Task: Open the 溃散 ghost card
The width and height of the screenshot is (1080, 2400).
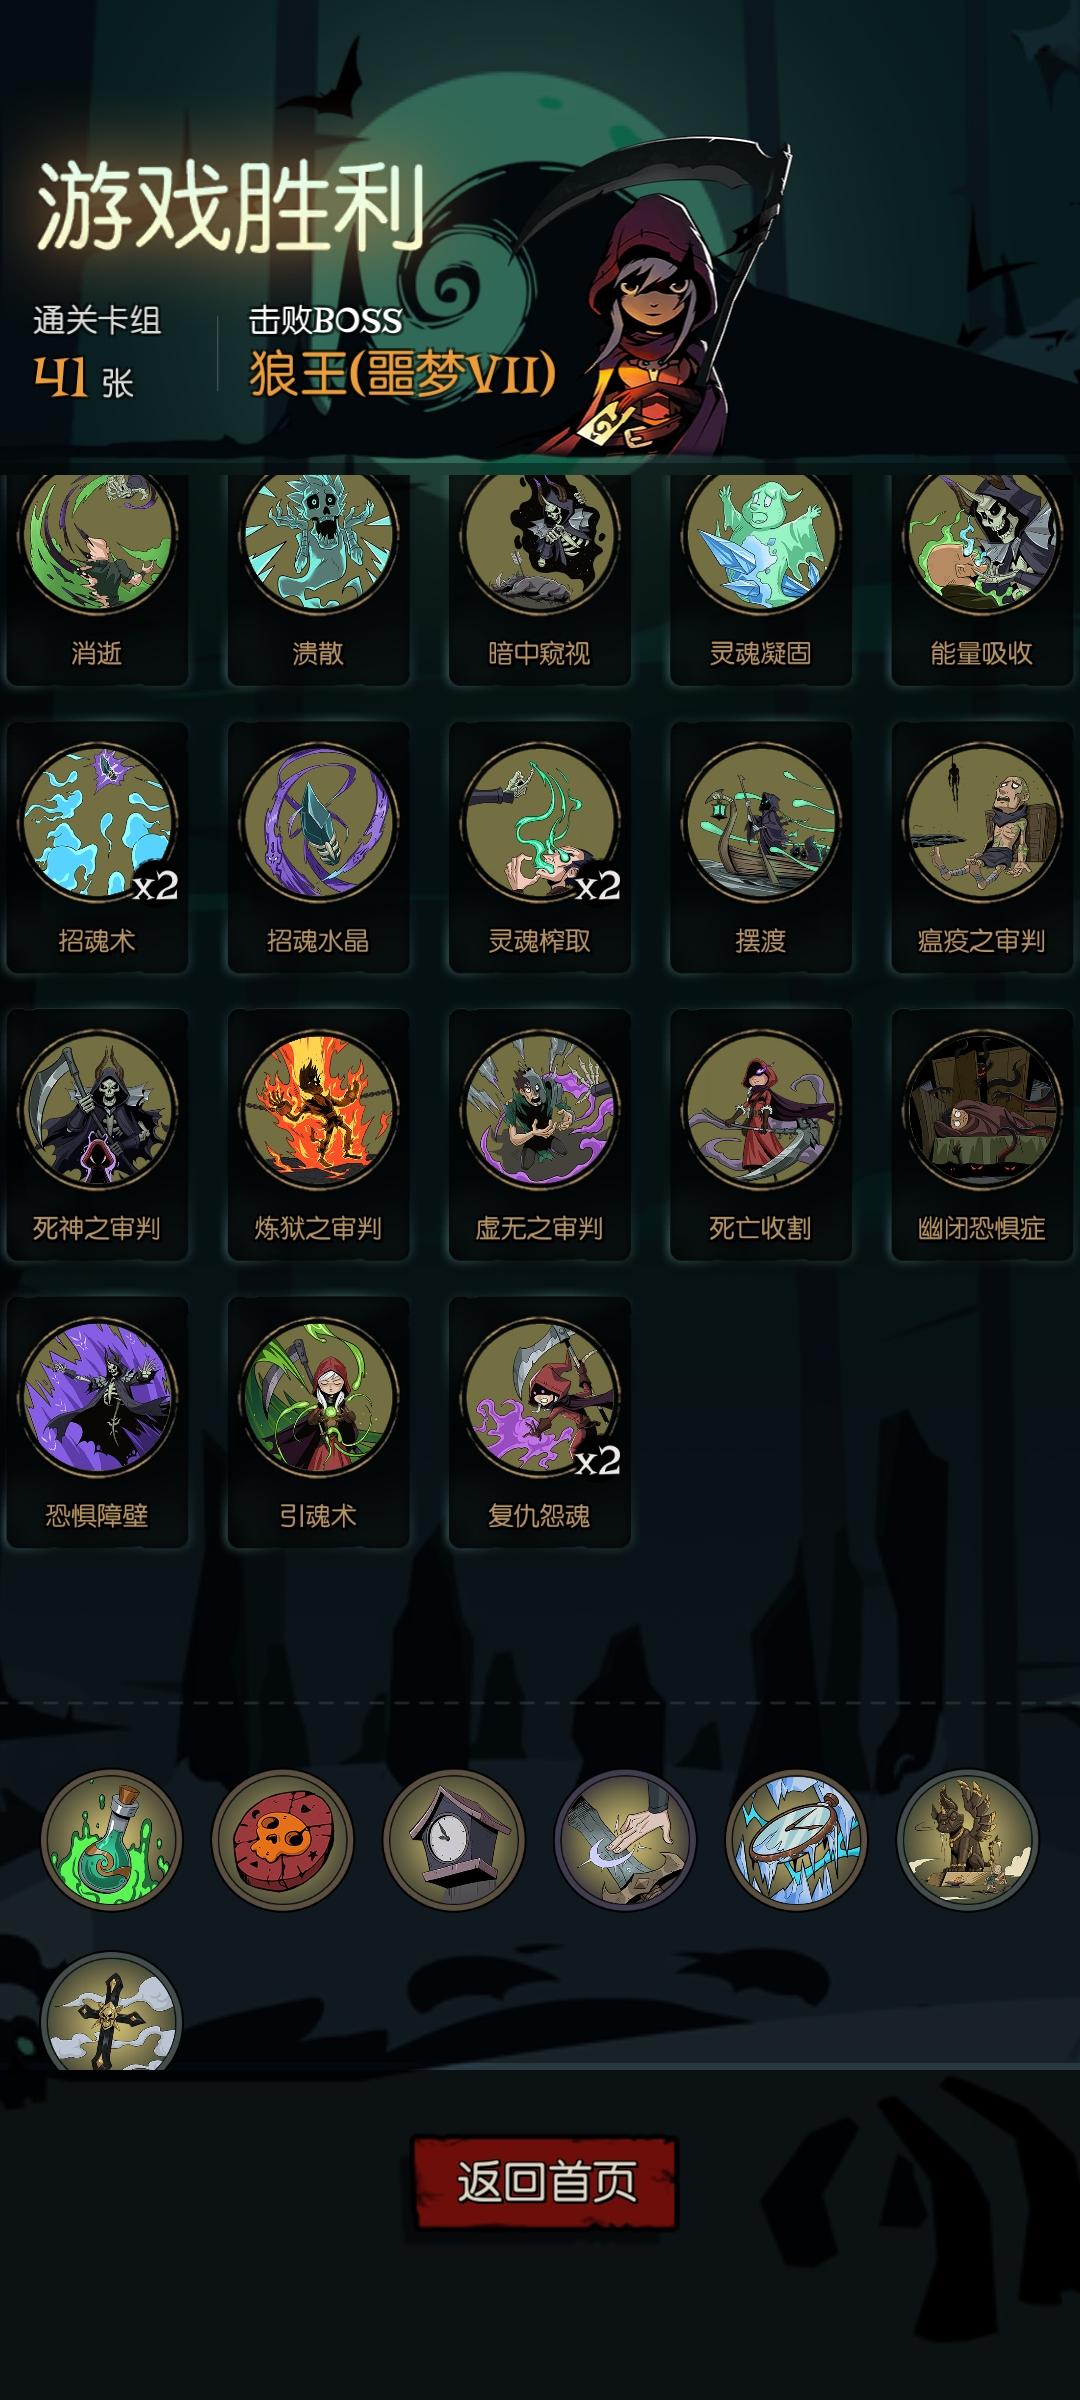Action: click(318, 578)
